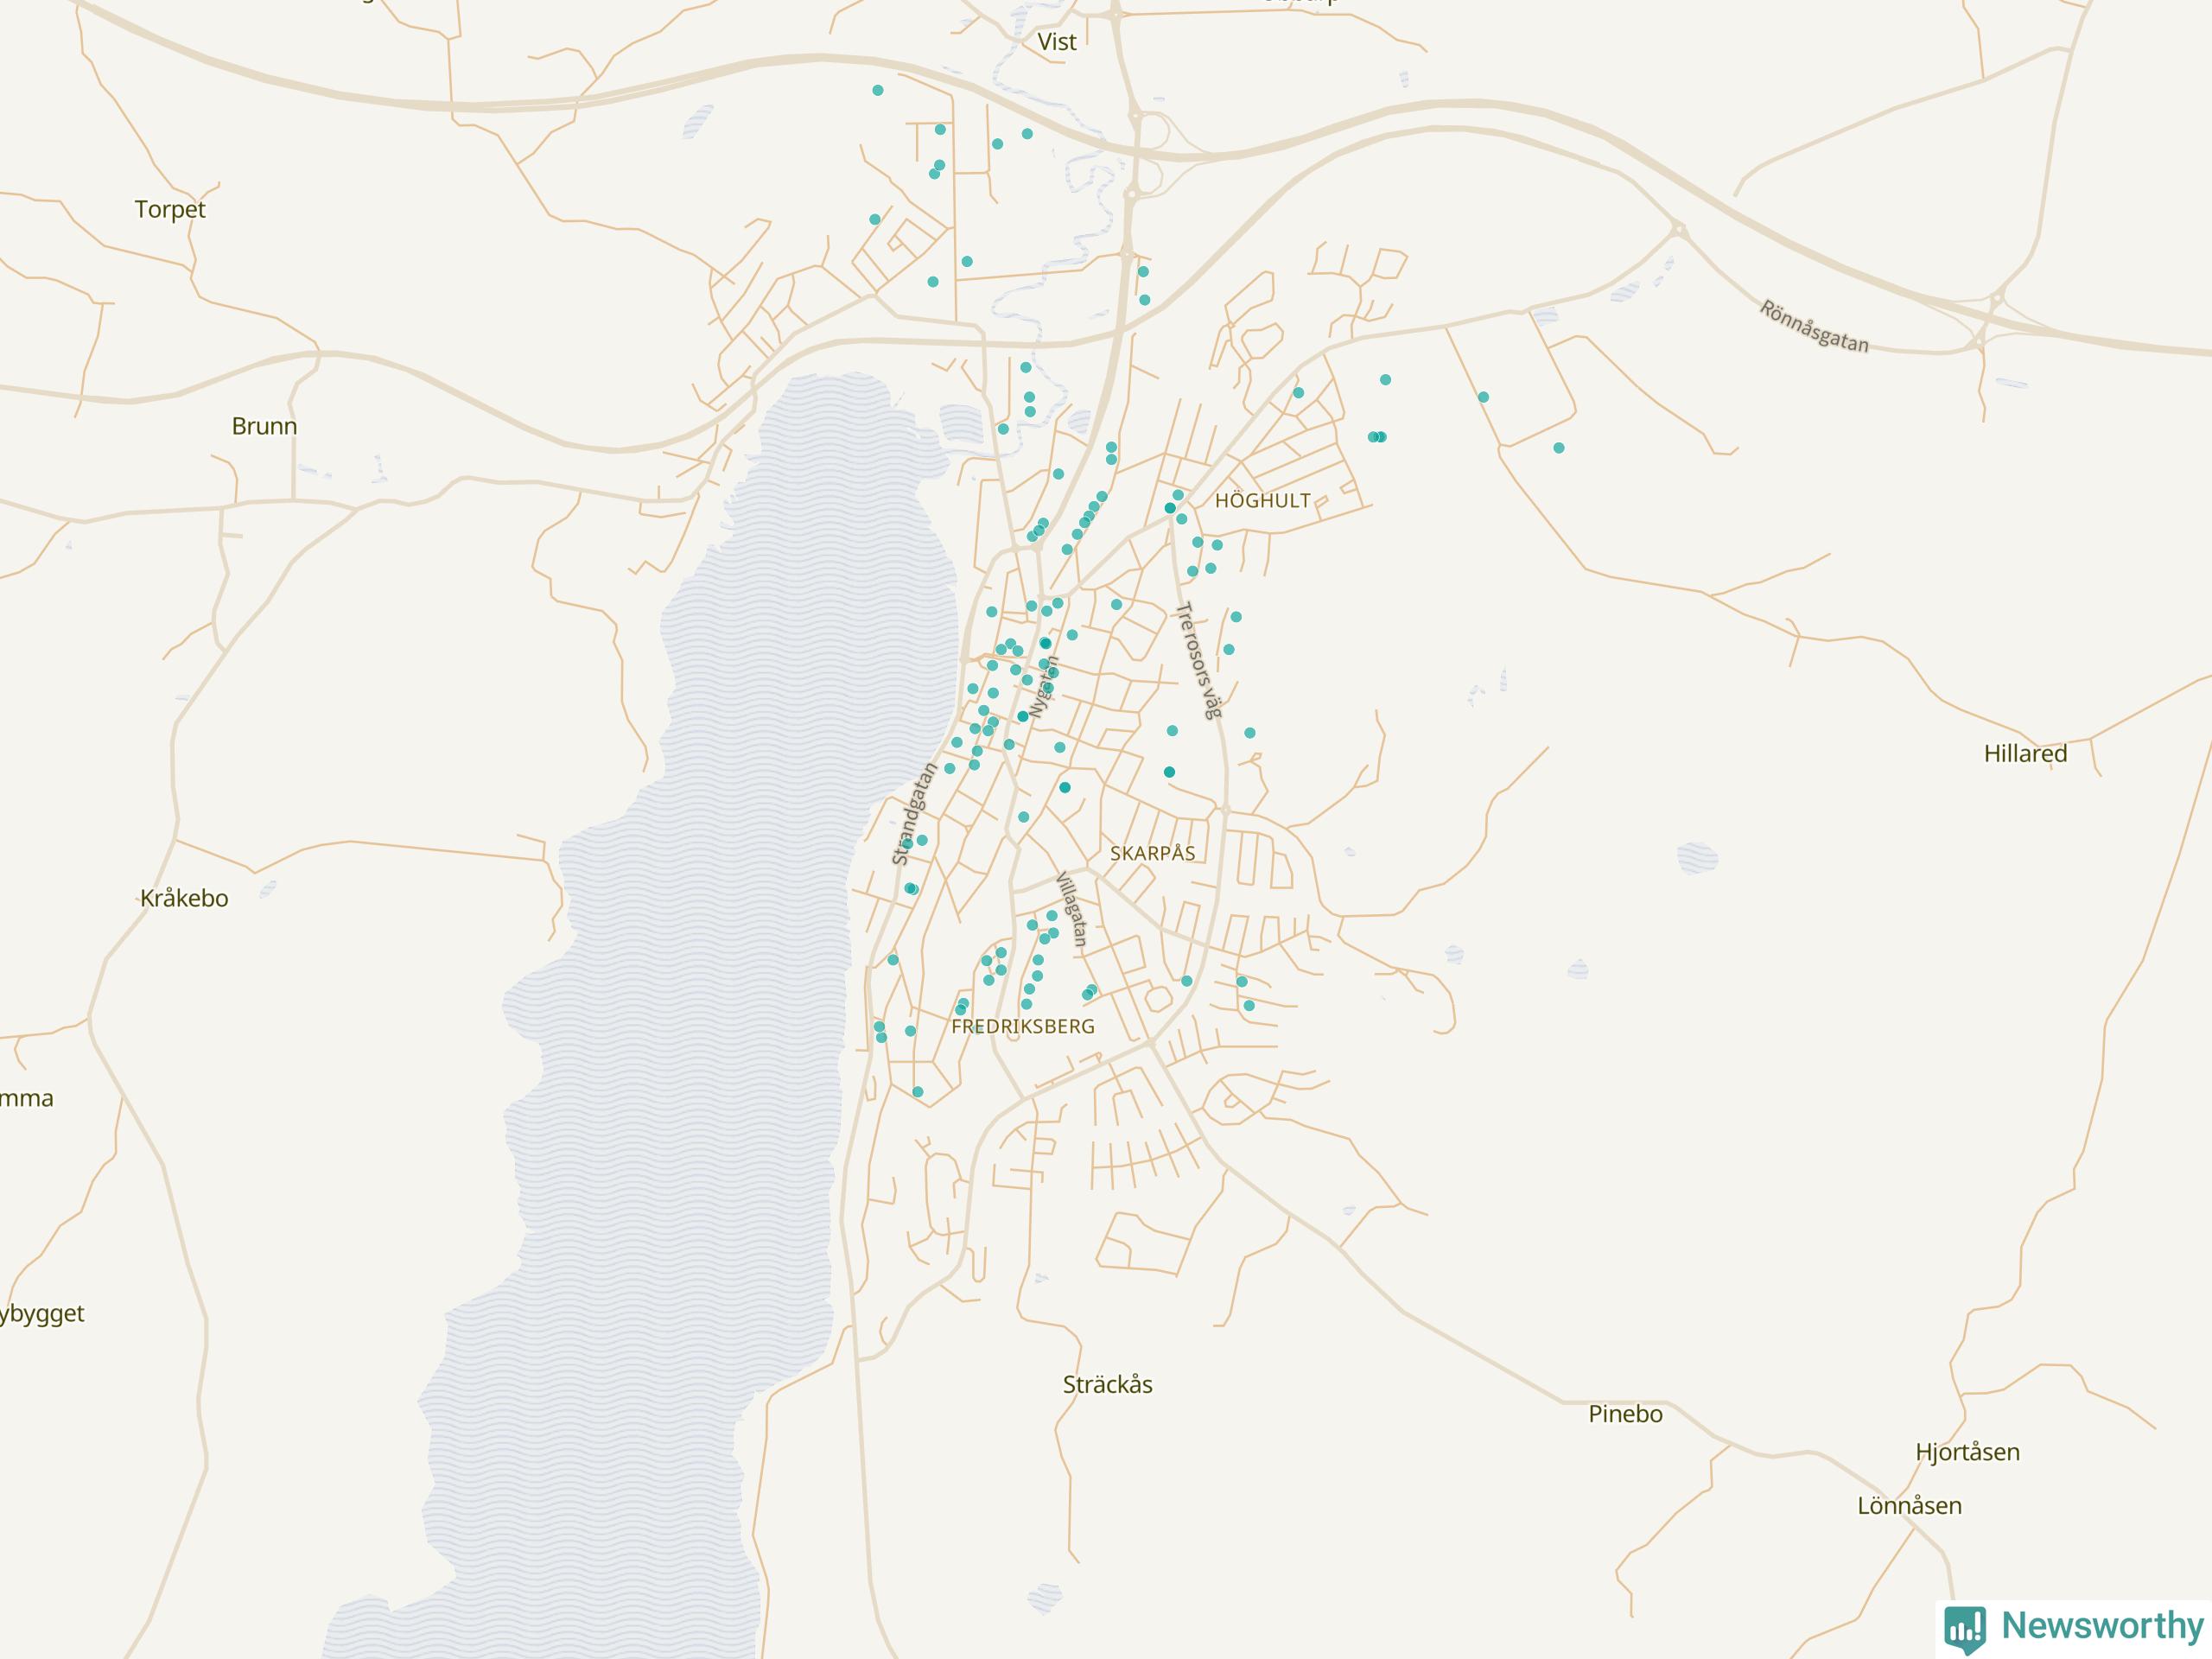The height and width of the screenshot is (1659, 2212).
Task: Click the Villagatan street label
Action: (x=1071, y=909)
